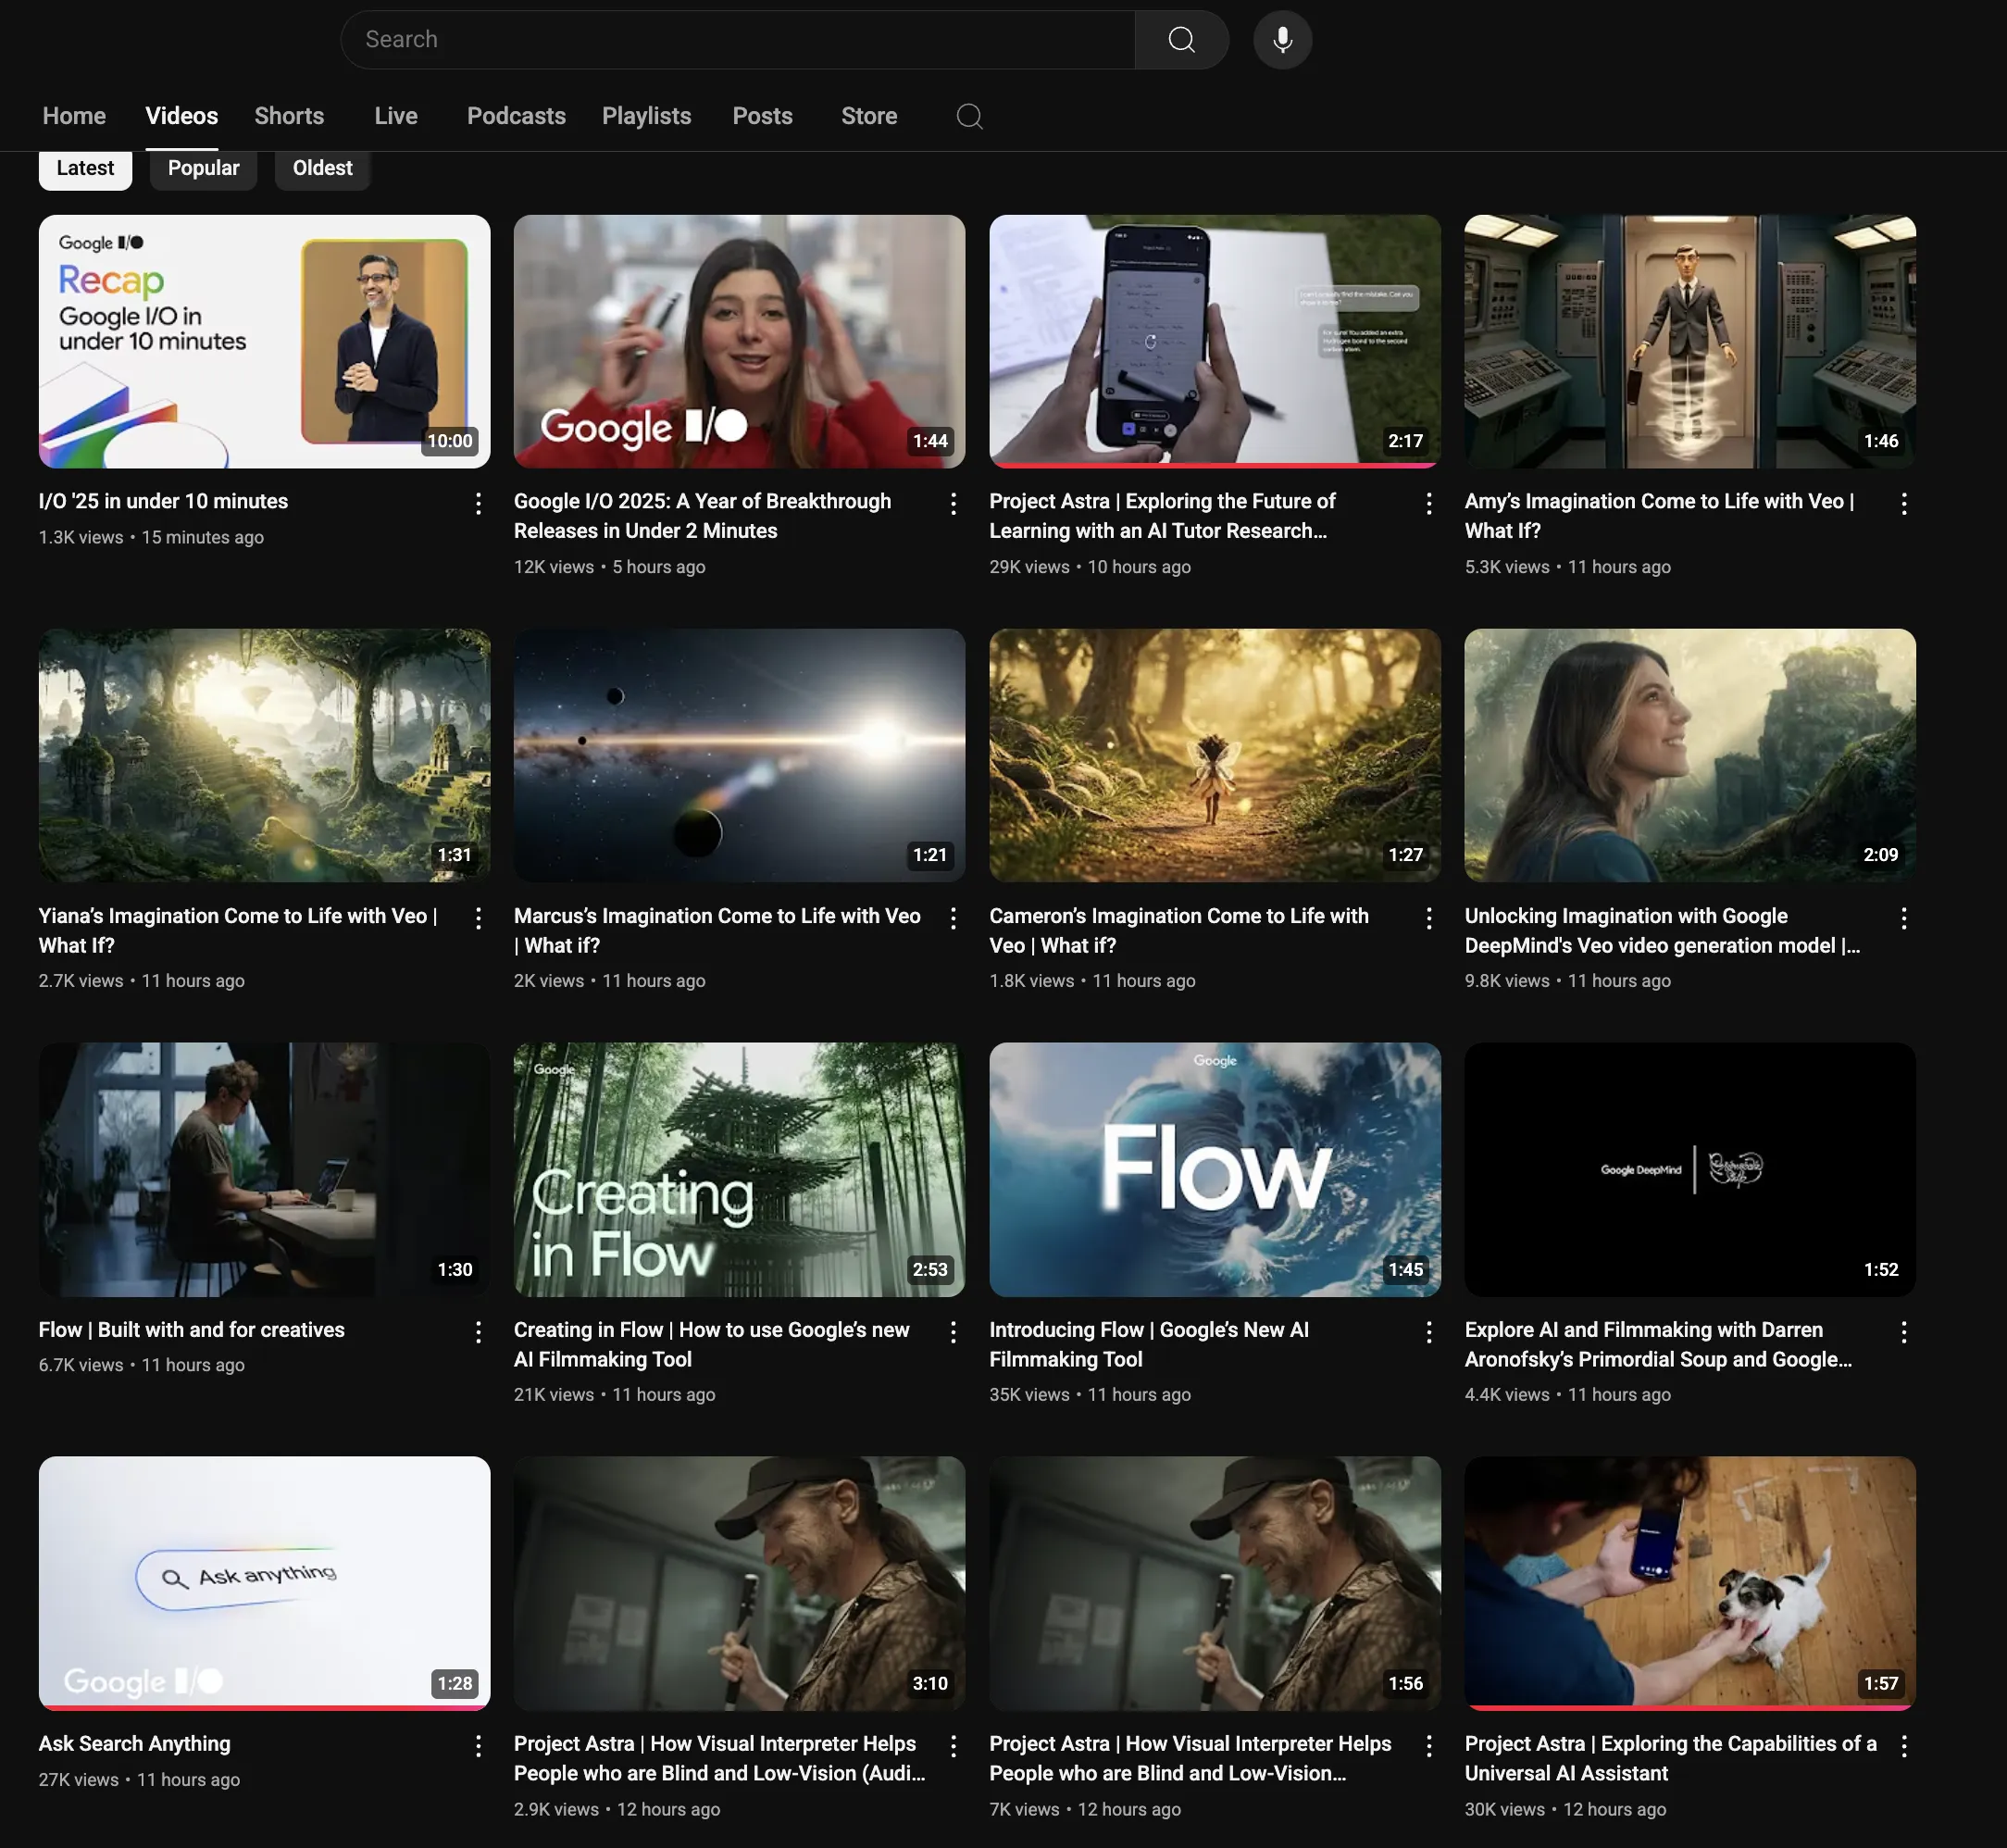Play the Creating in Flow thumbnail
This screenshot has height=1848, width=2007.
pos(739,1169)
